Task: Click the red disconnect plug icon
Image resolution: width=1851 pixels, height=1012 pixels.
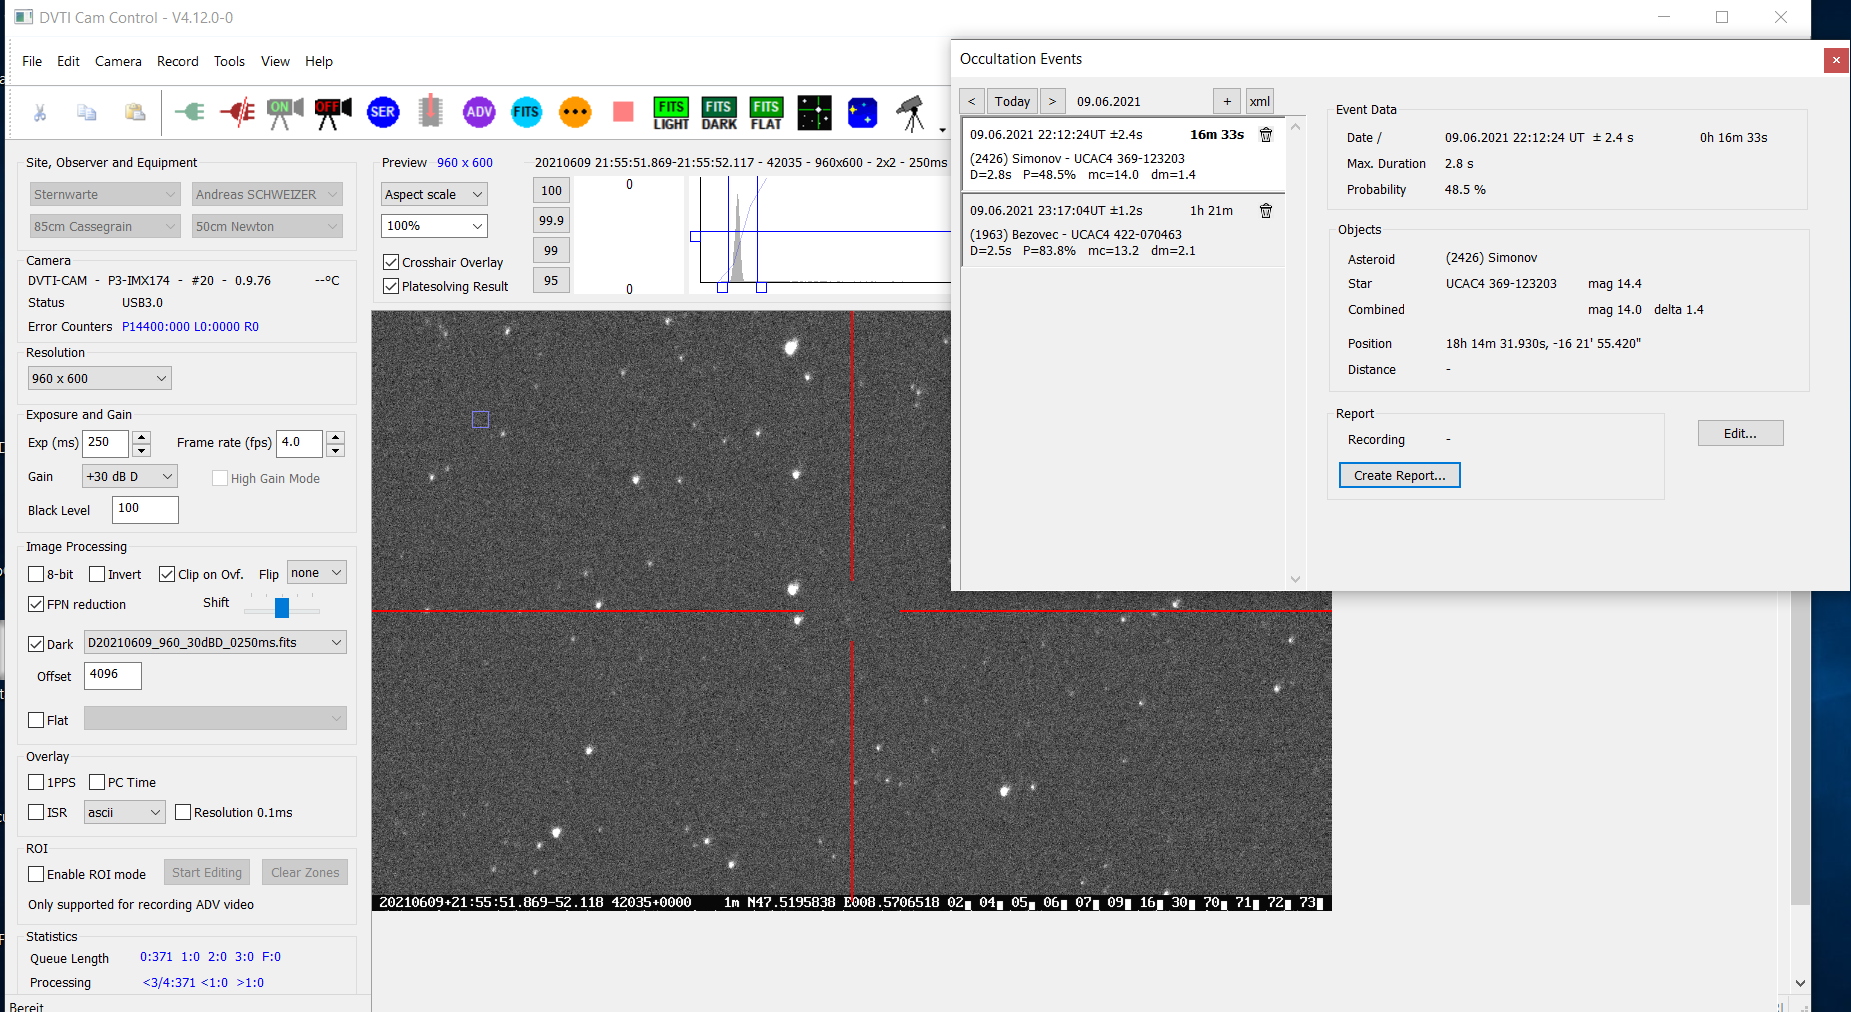Action: 237,112
